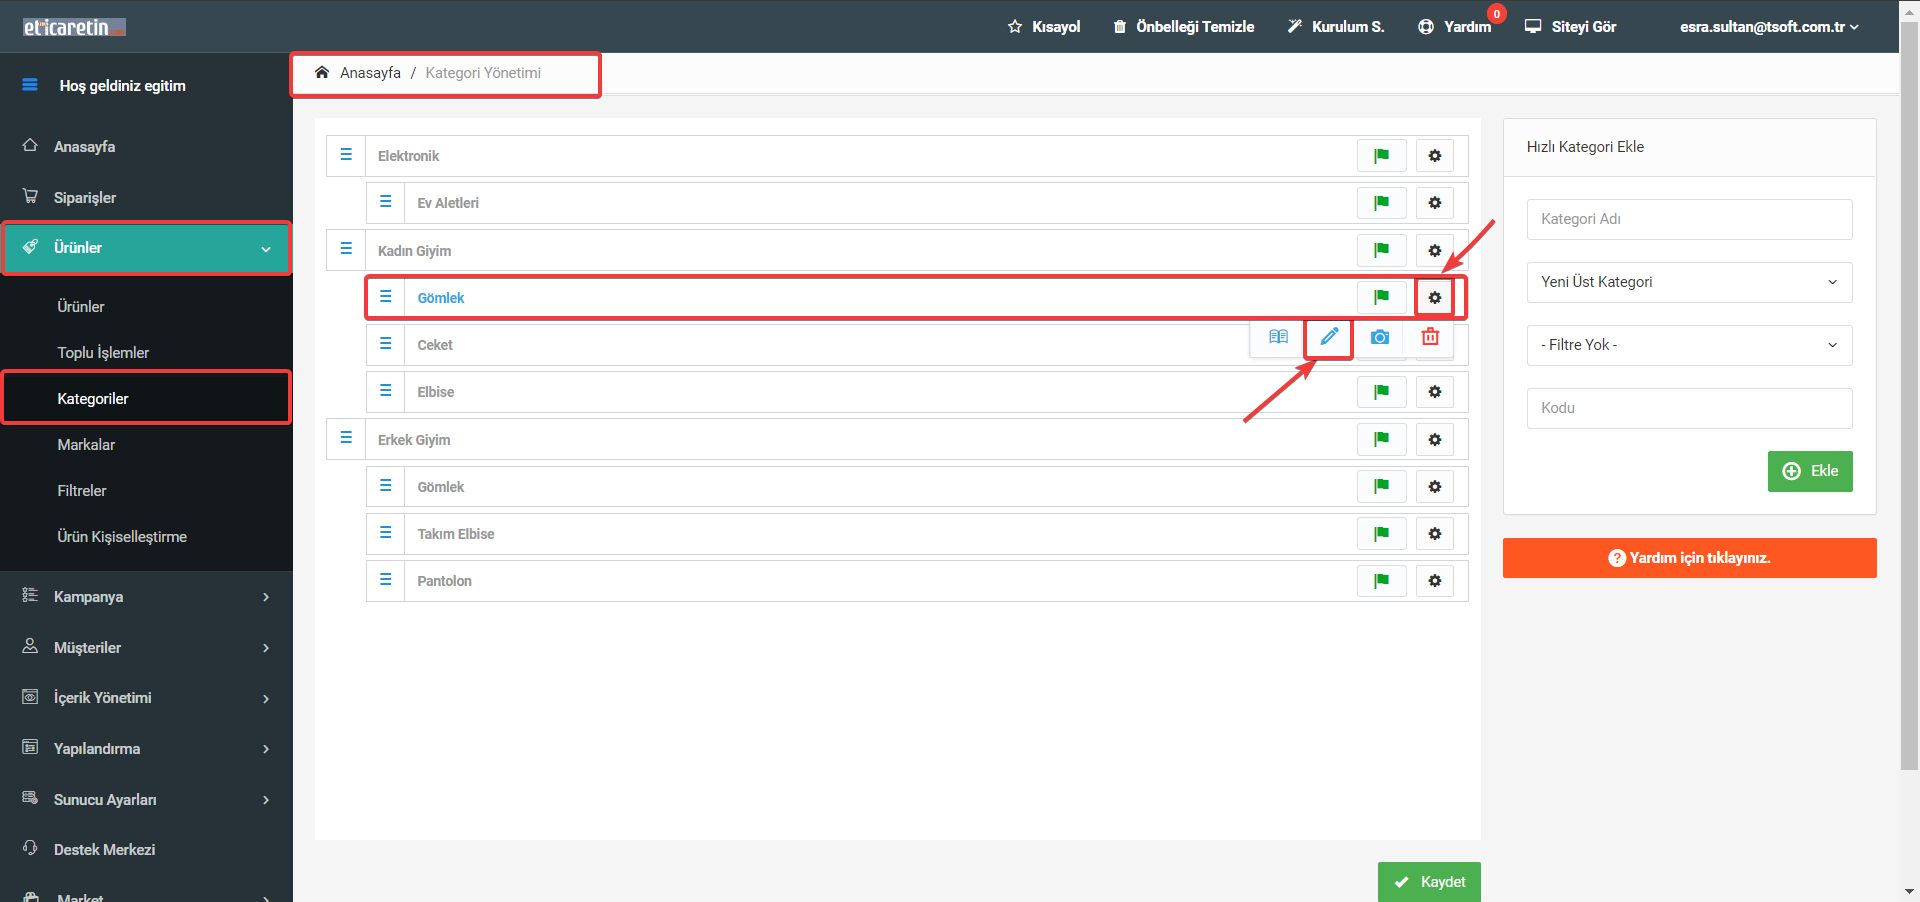The width and height of the screenshot is (1920, 902).
Task: Open Ürün Kişiselleştirme submenu item
Action: point(122,537)
